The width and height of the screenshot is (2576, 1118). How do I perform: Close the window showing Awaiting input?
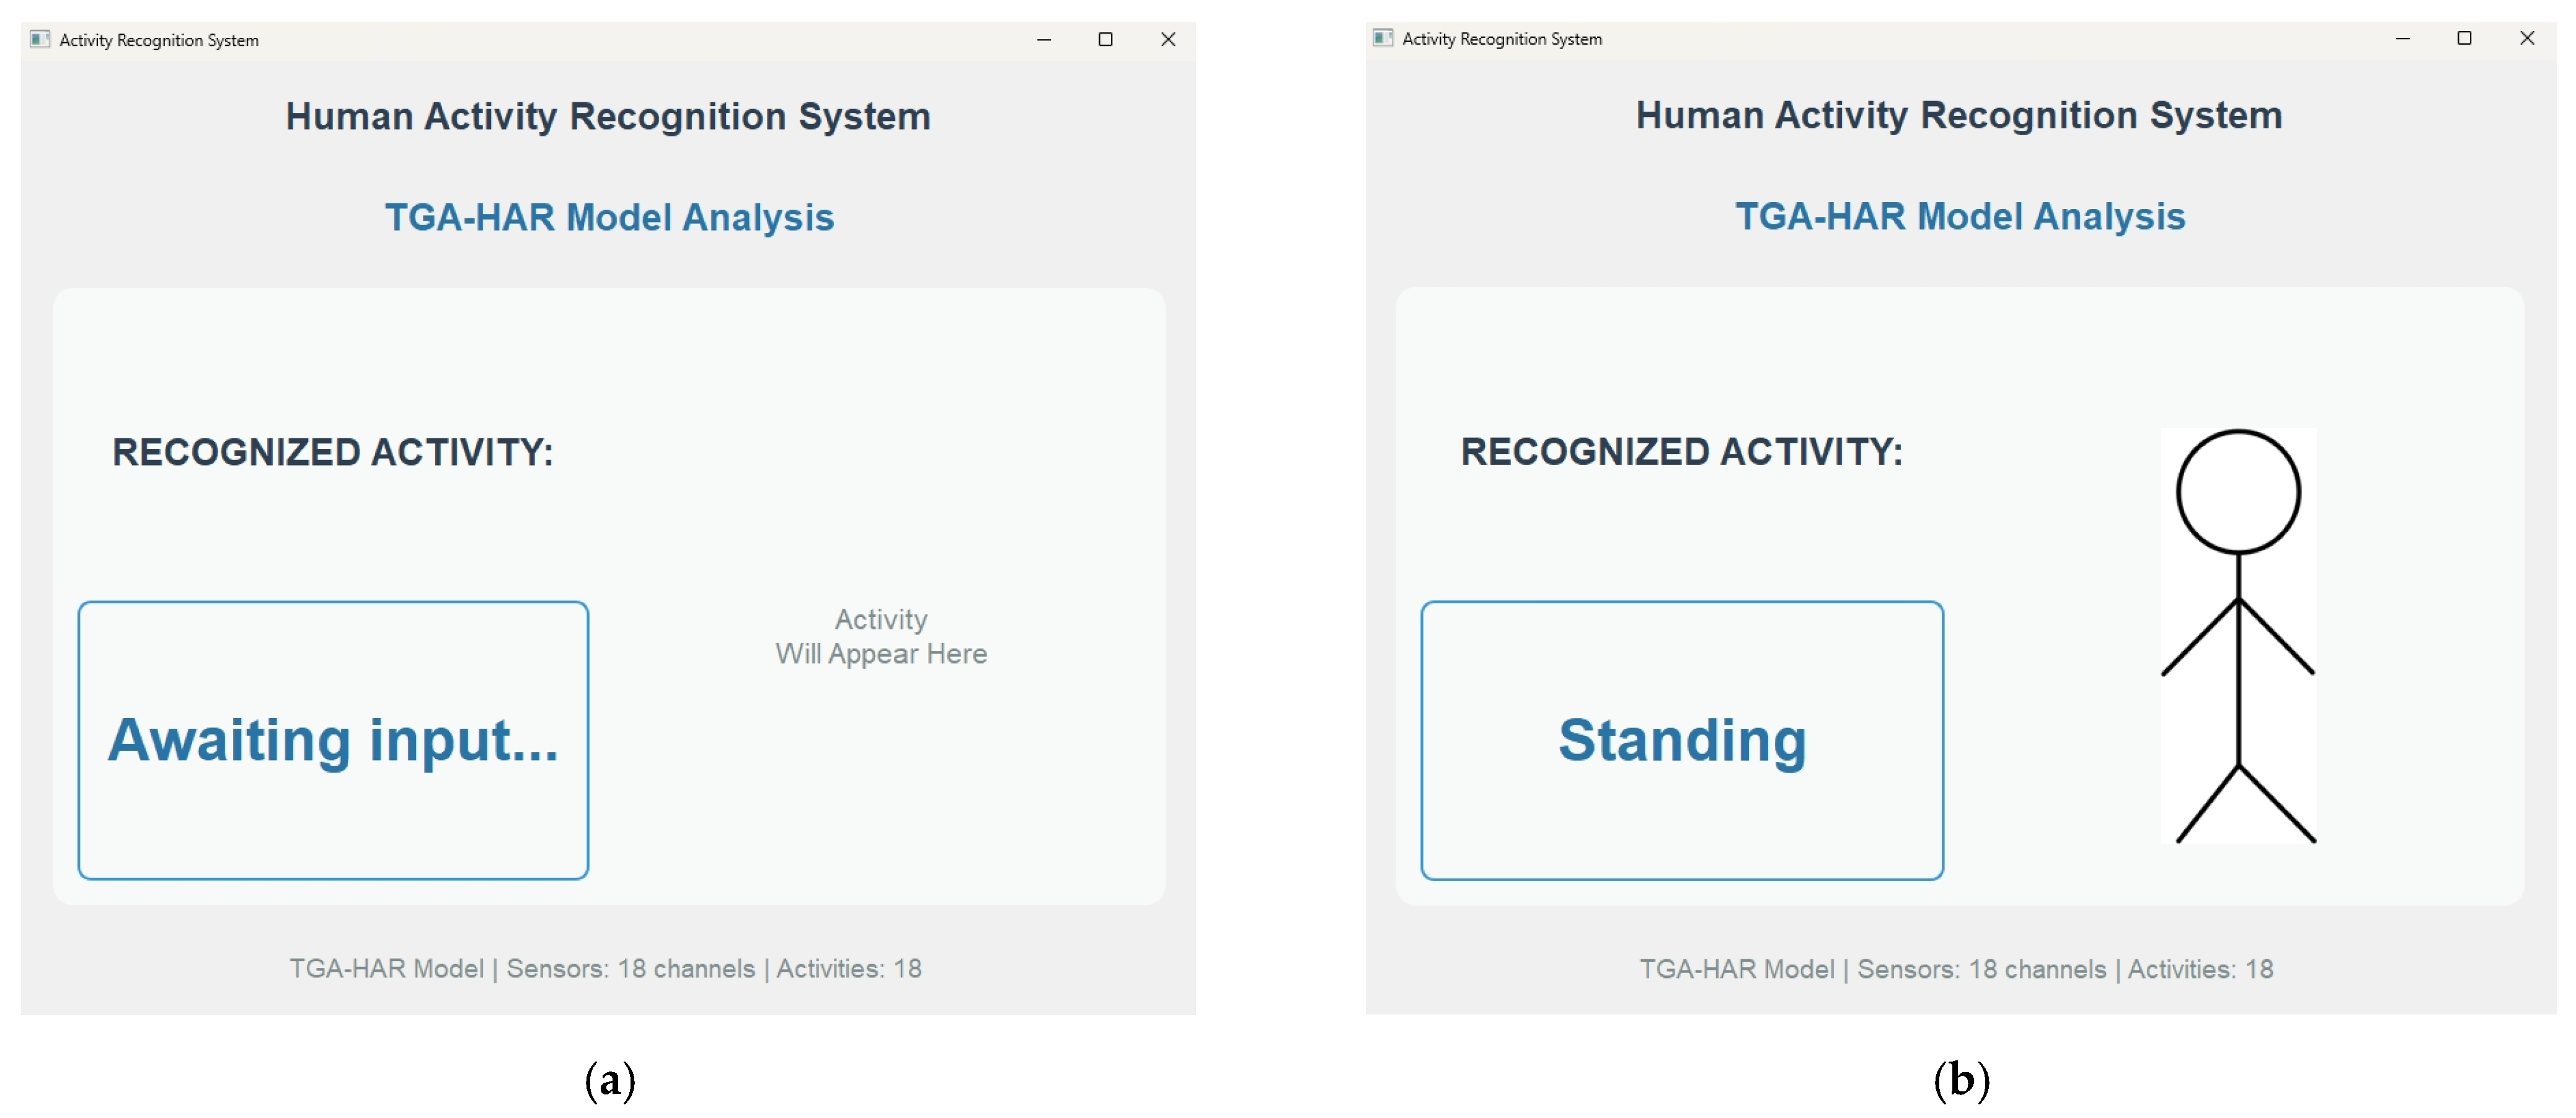coord(1167,39)
